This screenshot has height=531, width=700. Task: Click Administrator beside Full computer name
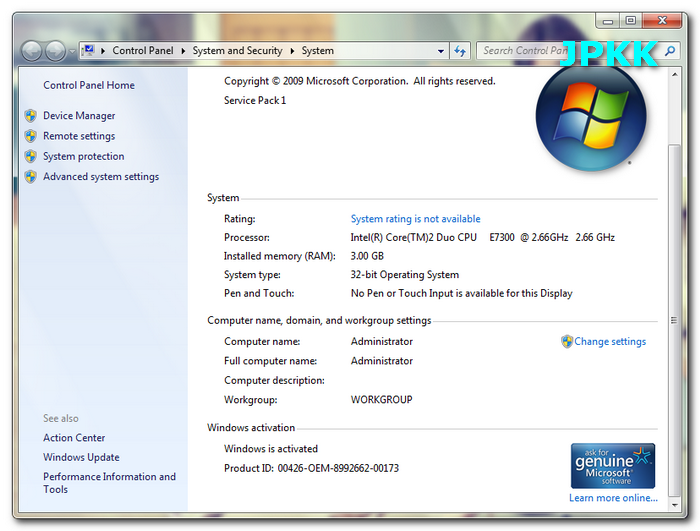pyautogui.click(x=382, y=361)
